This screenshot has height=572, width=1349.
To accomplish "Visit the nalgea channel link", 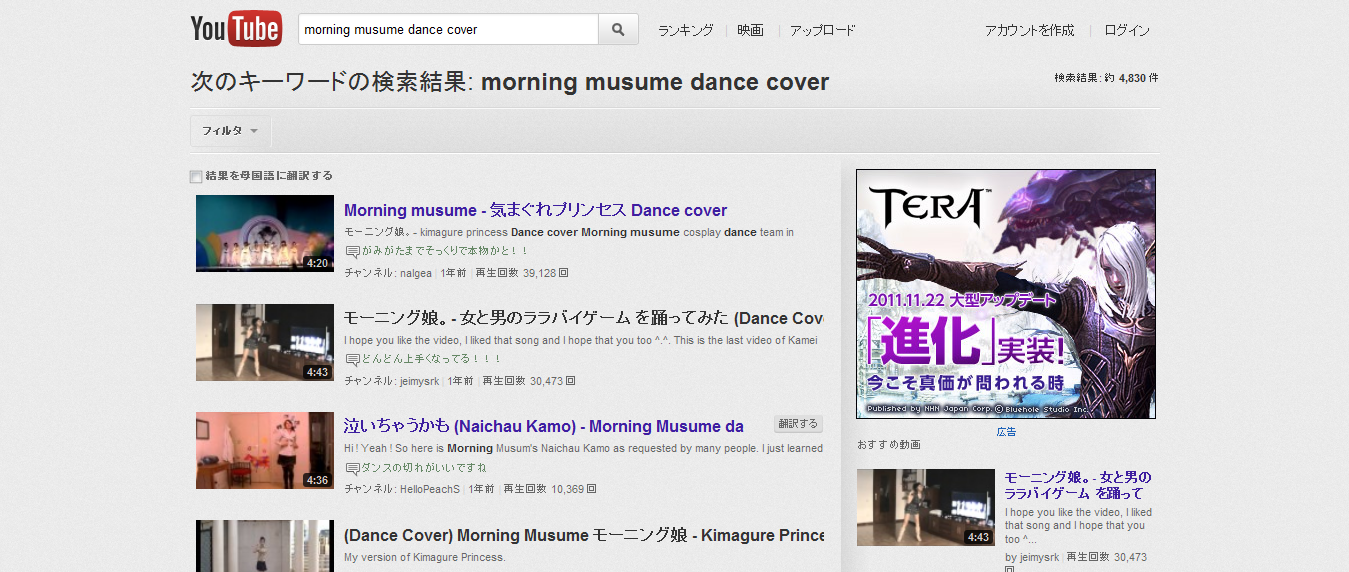I will point(416,273).
